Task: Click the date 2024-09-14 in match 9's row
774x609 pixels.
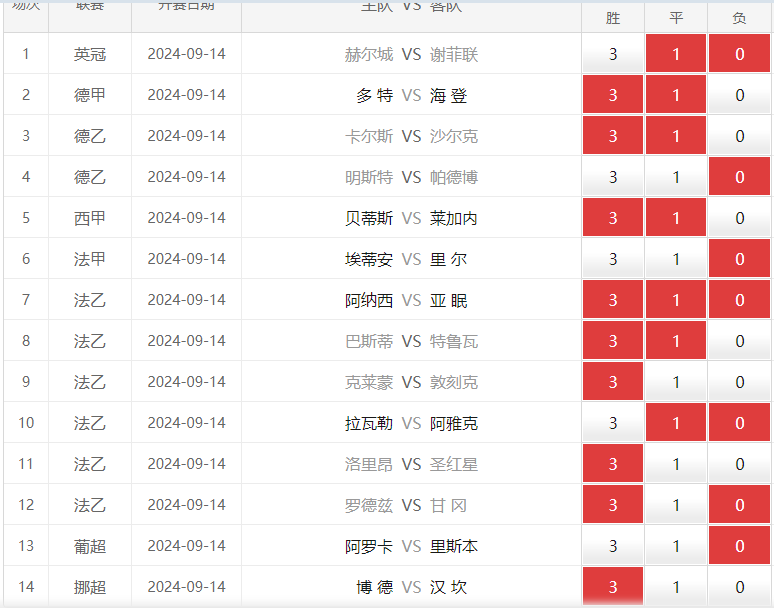Action: (x=187, y=381)
